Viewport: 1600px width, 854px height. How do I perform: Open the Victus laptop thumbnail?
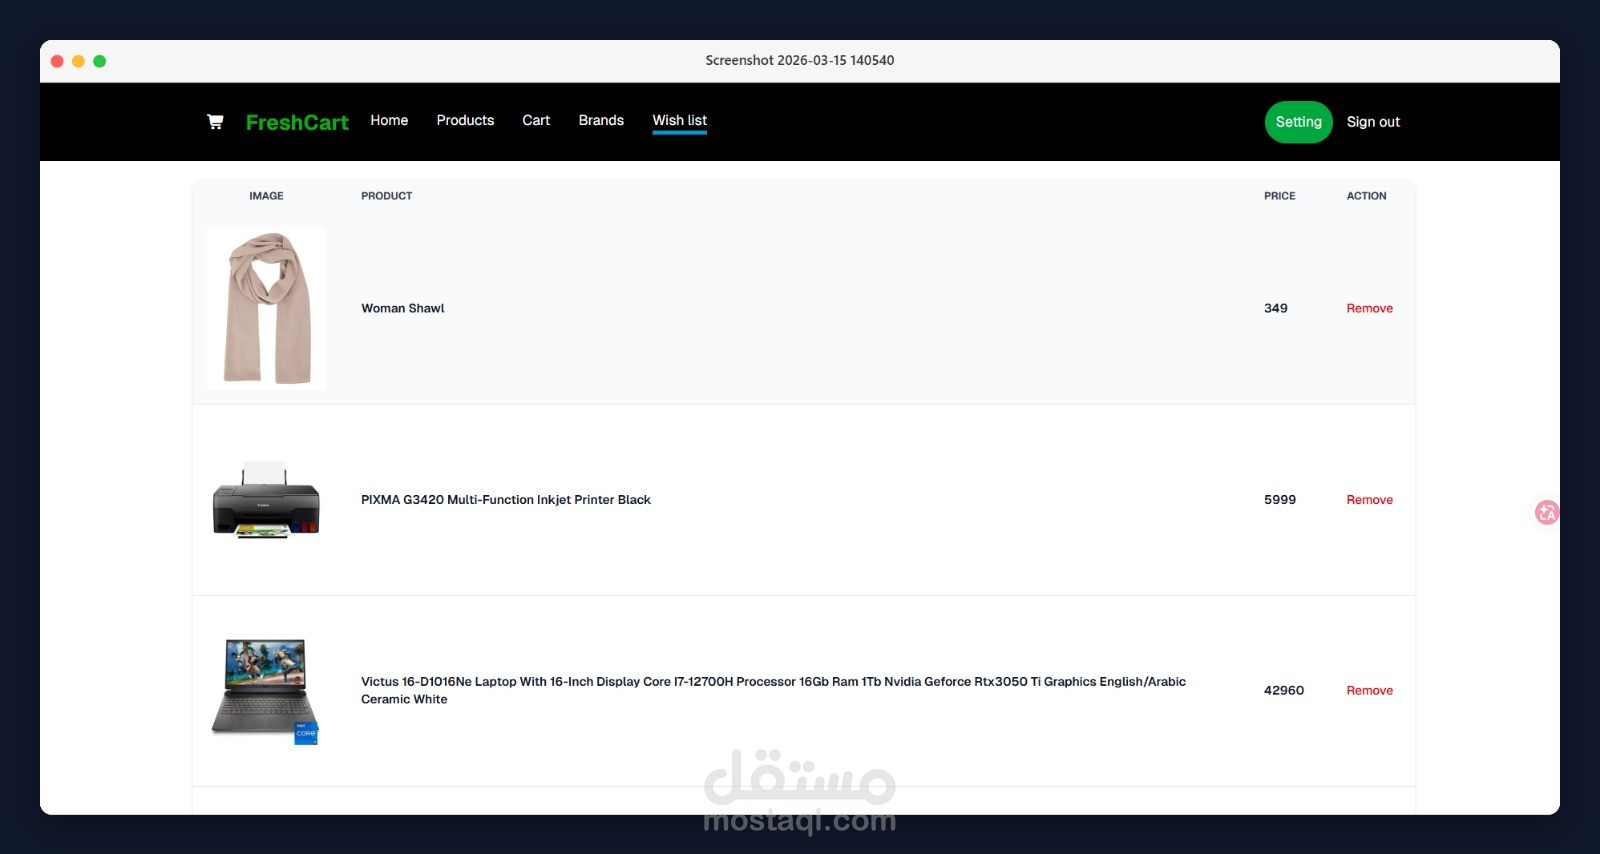click(266, 691)
